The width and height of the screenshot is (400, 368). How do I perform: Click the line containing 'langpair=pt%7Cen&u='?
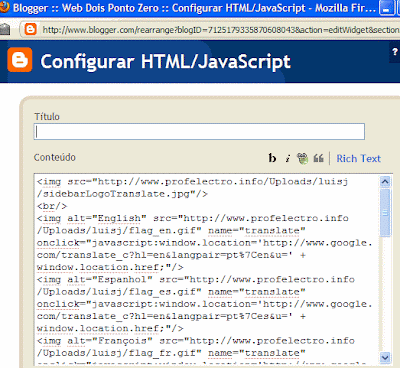pyautogui.click(x=171, y=255)
